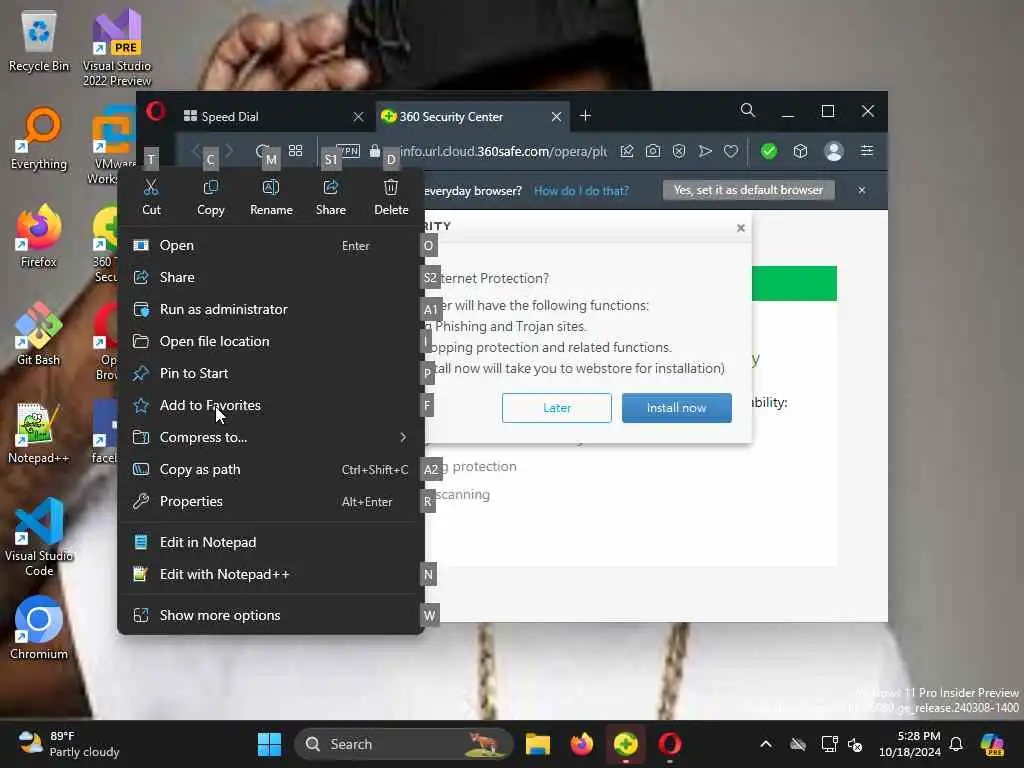Close the 360 Security Center tab

[x=556, y=117]
